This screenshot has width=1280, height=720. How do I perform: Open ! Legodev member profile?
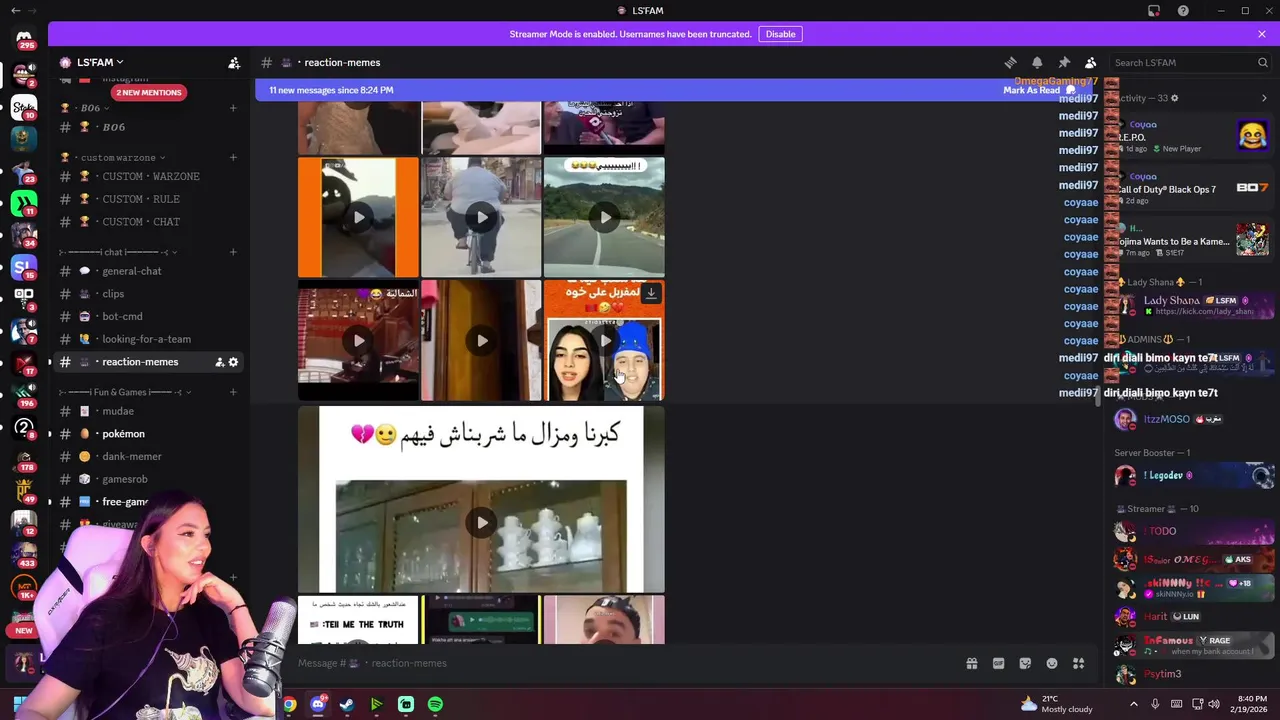tap(1194, 476)
